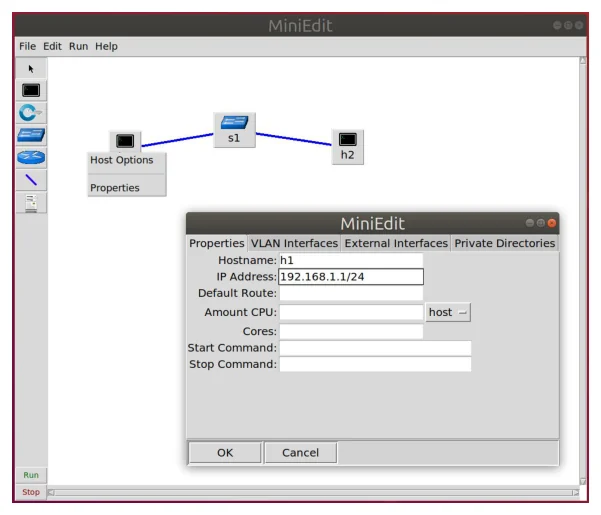
Task: Select the arrow pointer tool
Action: 31,69
